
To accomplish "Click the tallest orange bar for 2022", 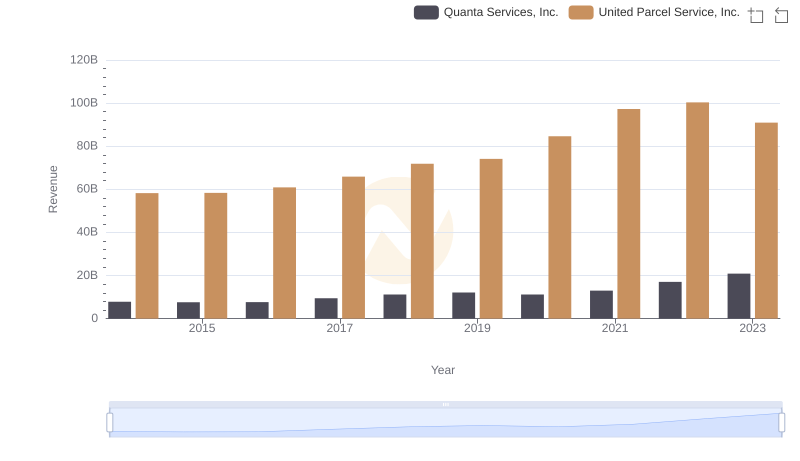I will coord(697,211).
